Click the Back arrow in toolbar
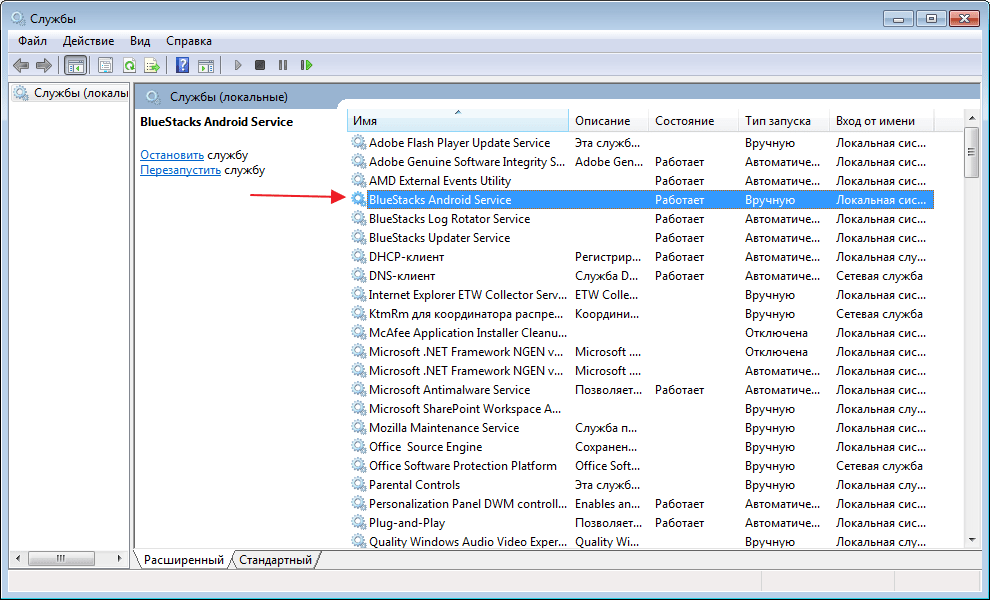Viewport: 990px width, 600px height. [21, 65]
